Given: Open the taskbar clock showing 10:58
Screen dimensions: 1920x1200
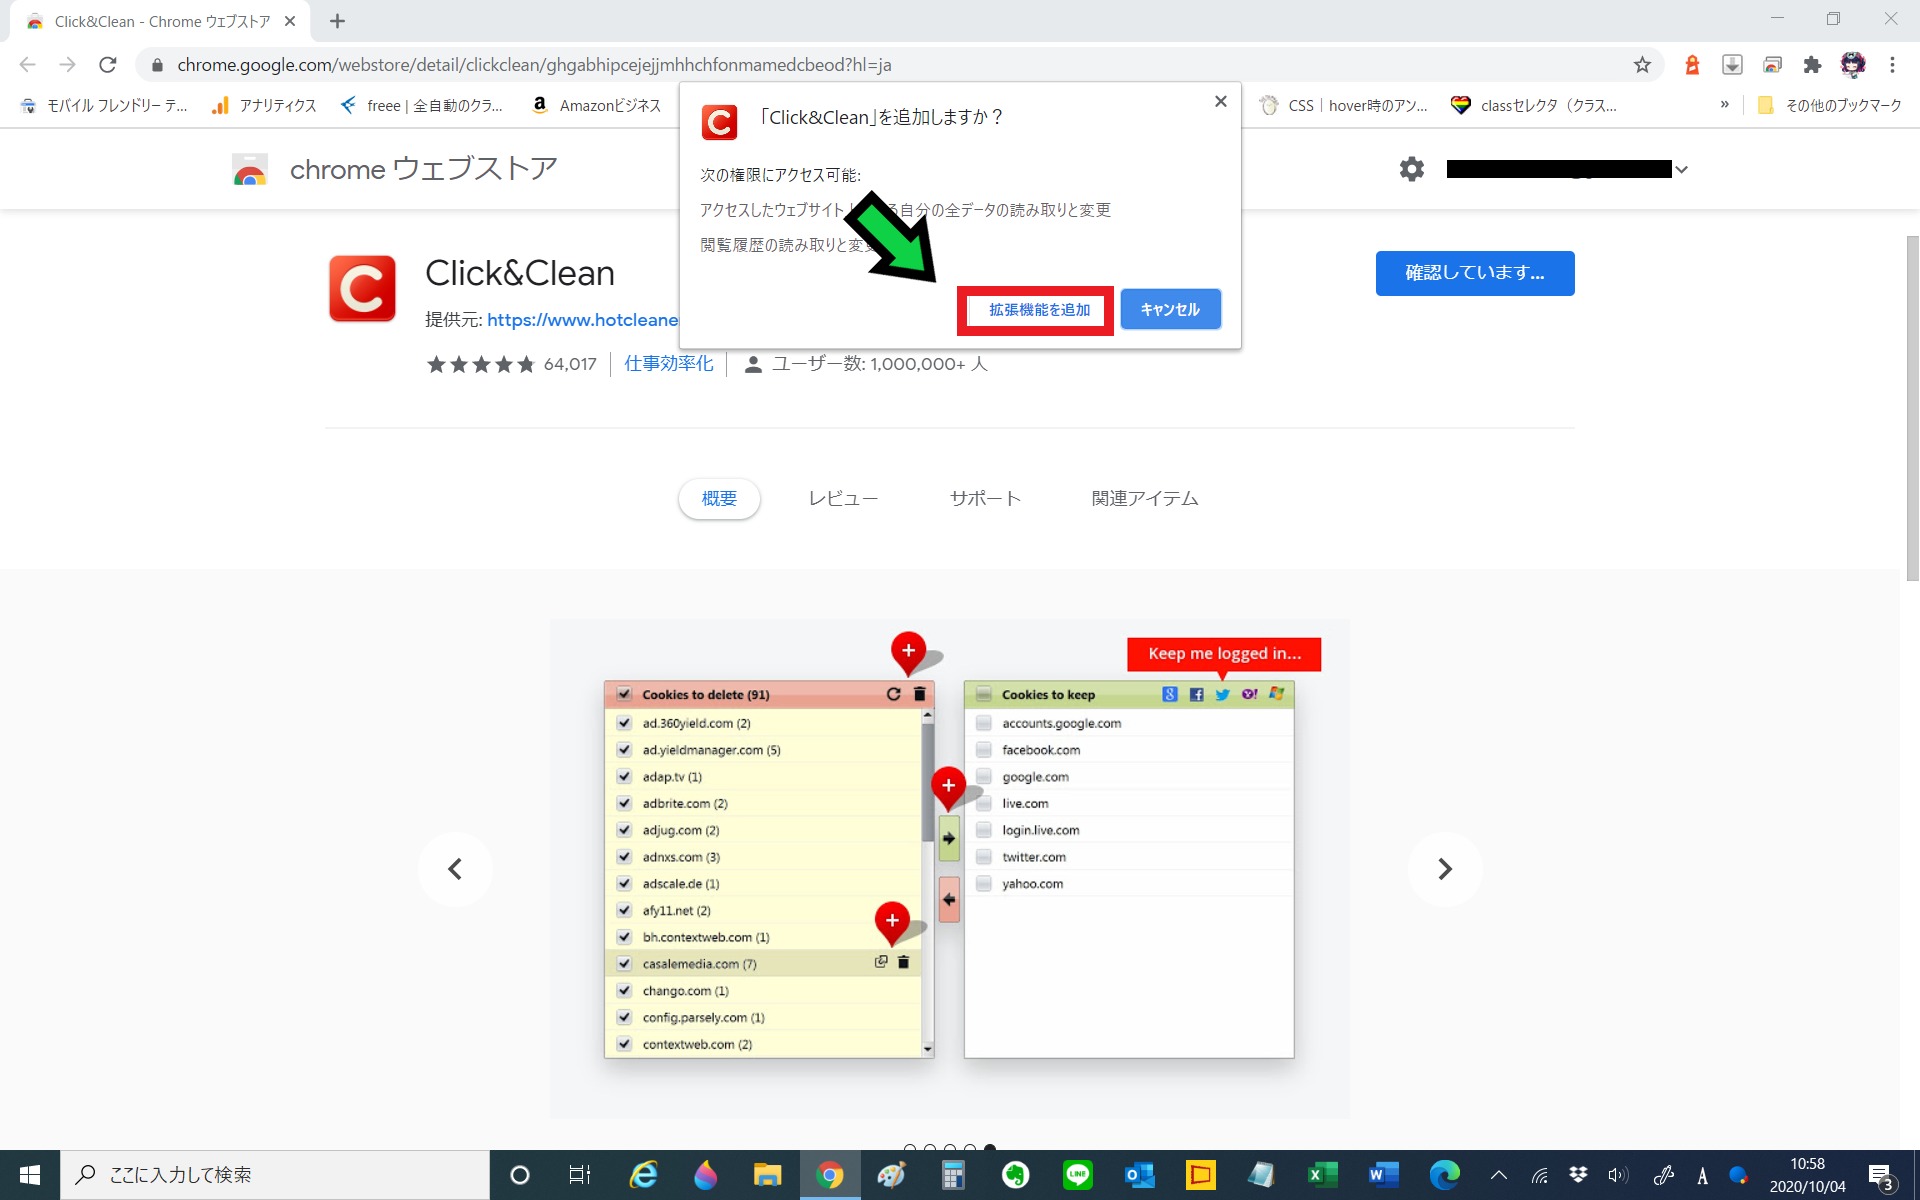Looking at the screenshot, I should [1807, 1175].
